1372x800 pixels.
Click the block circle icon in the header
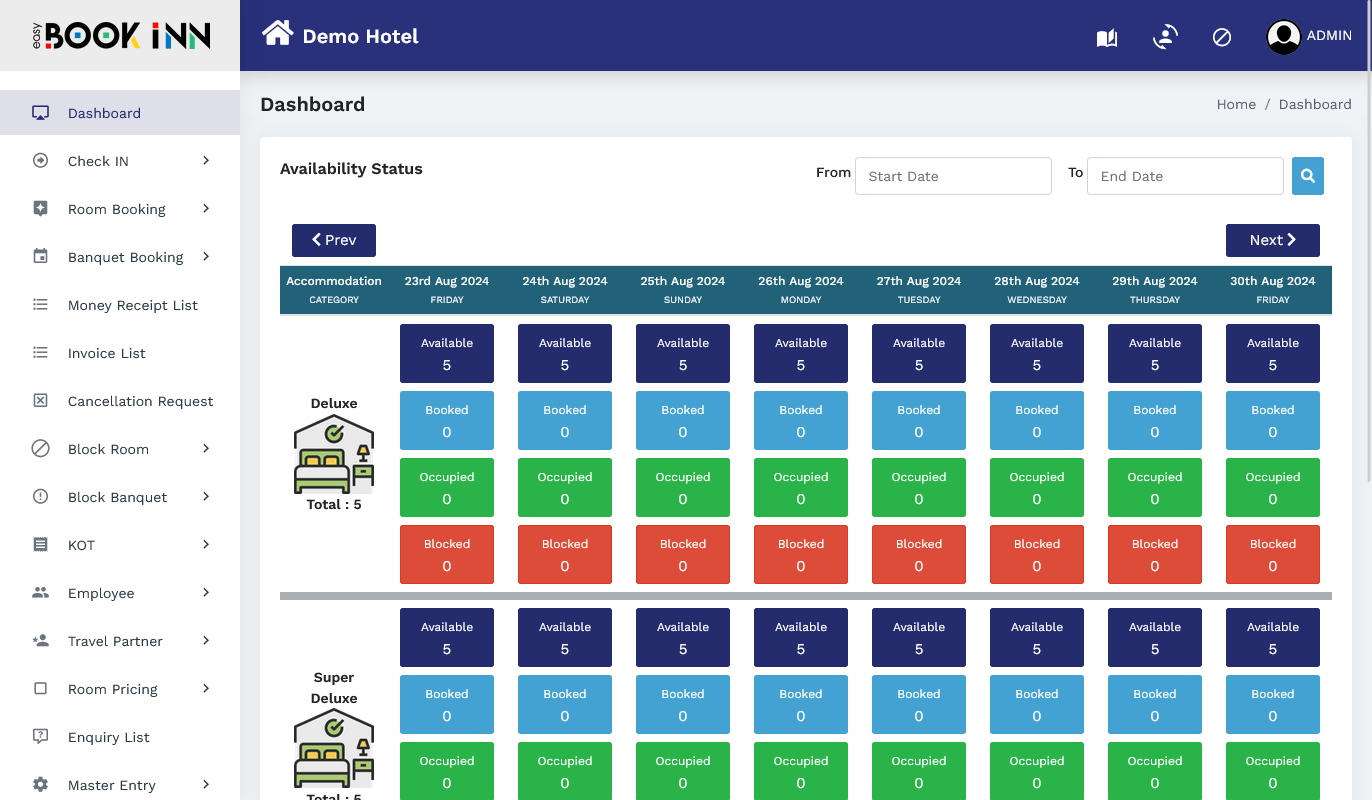coord(1221,37)
